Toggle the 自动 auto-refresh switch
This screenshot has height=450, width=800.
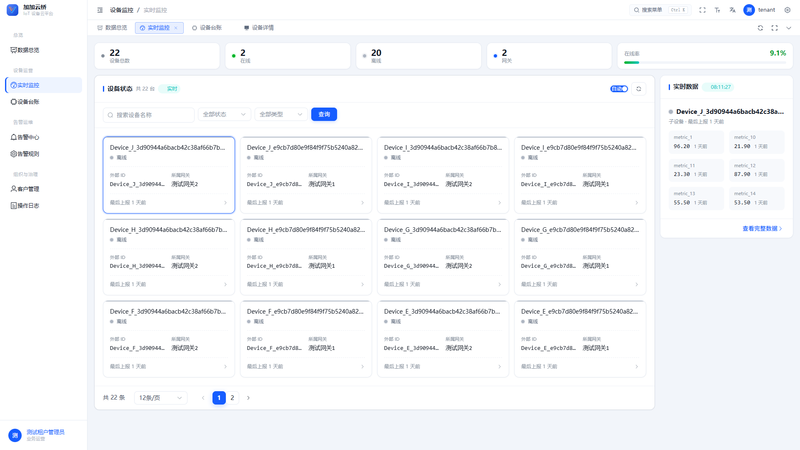tap(619, 89)
